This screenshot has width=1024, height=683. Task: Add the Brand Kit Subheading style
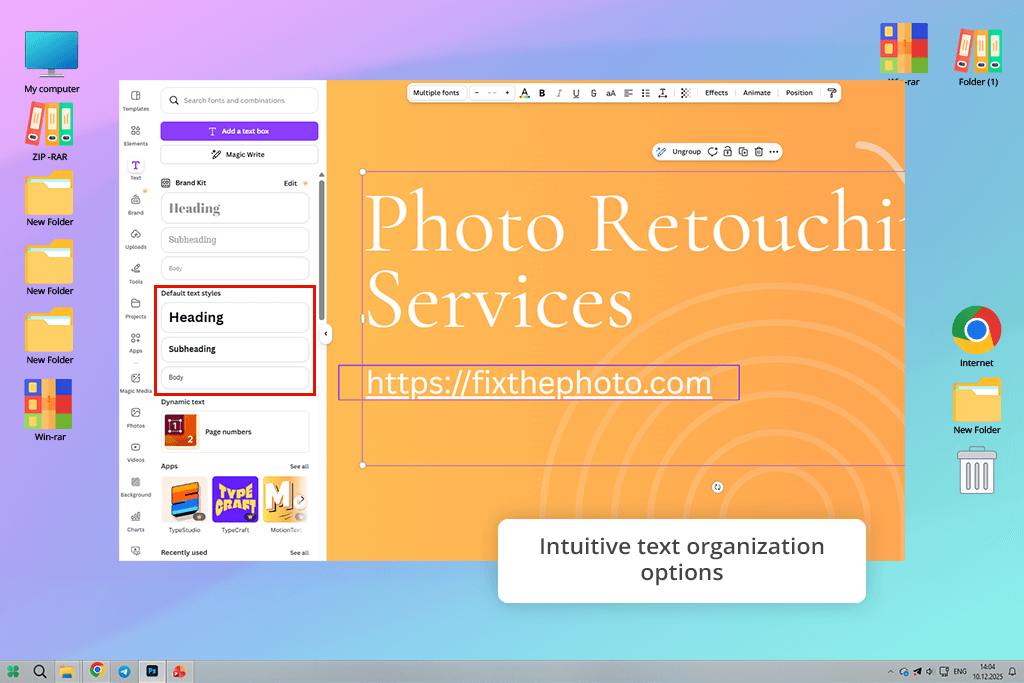(x=235, y=240)
